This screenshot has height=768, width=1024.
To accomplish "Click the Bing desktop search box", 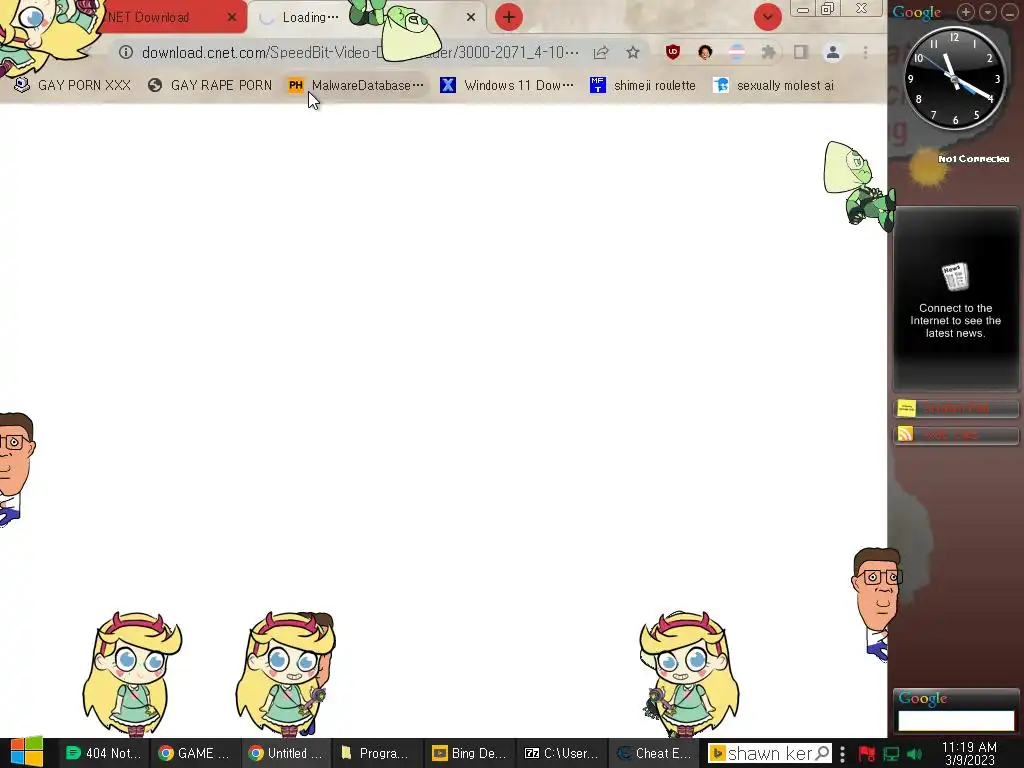I will tap(768, 753).
